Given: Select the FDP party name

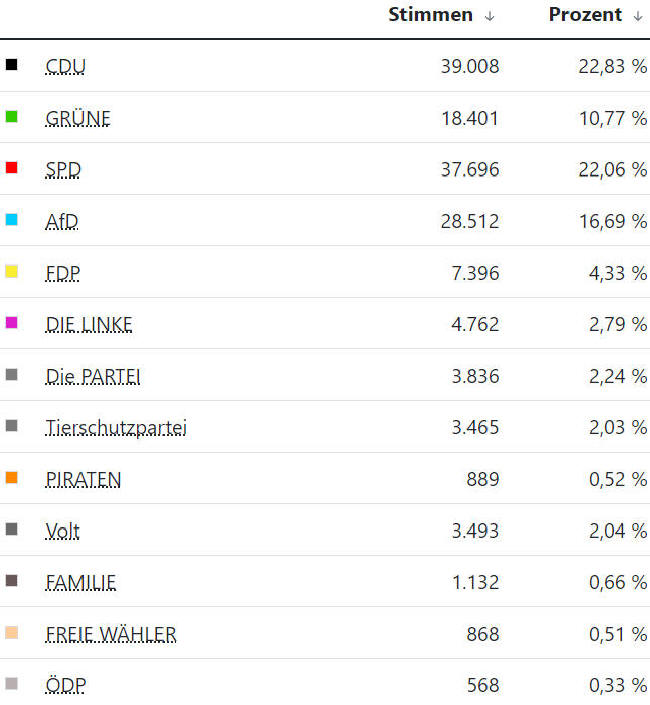Looking at the screenshot, I should click(x=62, y=273).
